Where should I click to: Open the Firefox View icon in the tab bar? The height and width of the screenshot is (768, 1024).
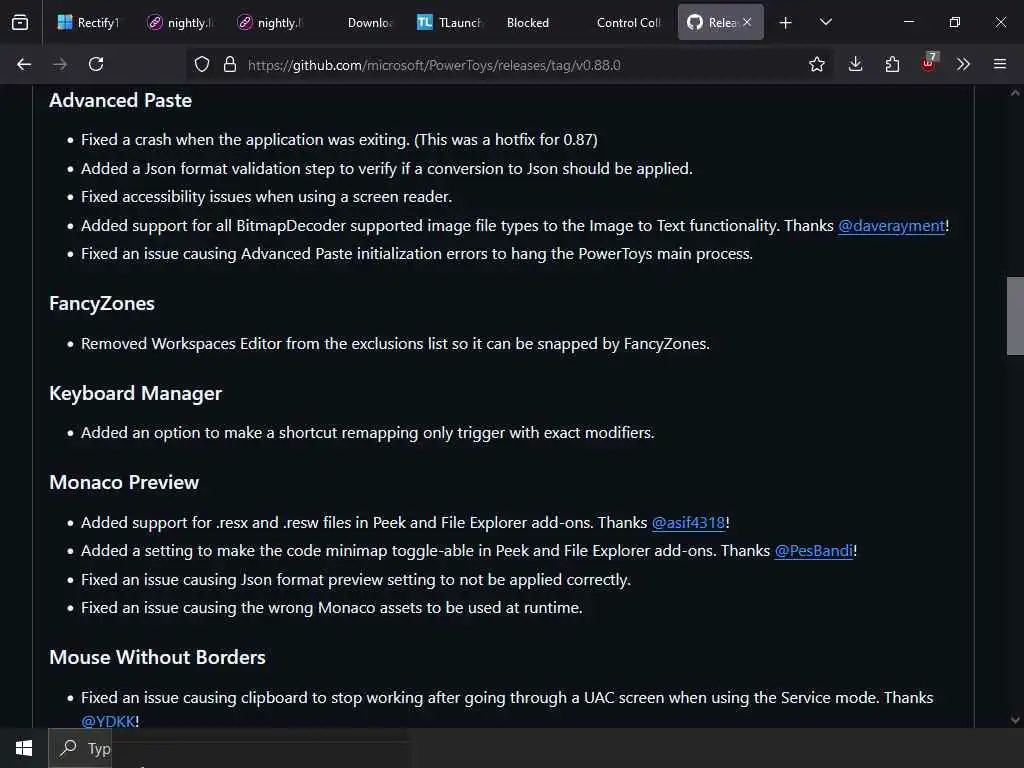coord(20,22)
